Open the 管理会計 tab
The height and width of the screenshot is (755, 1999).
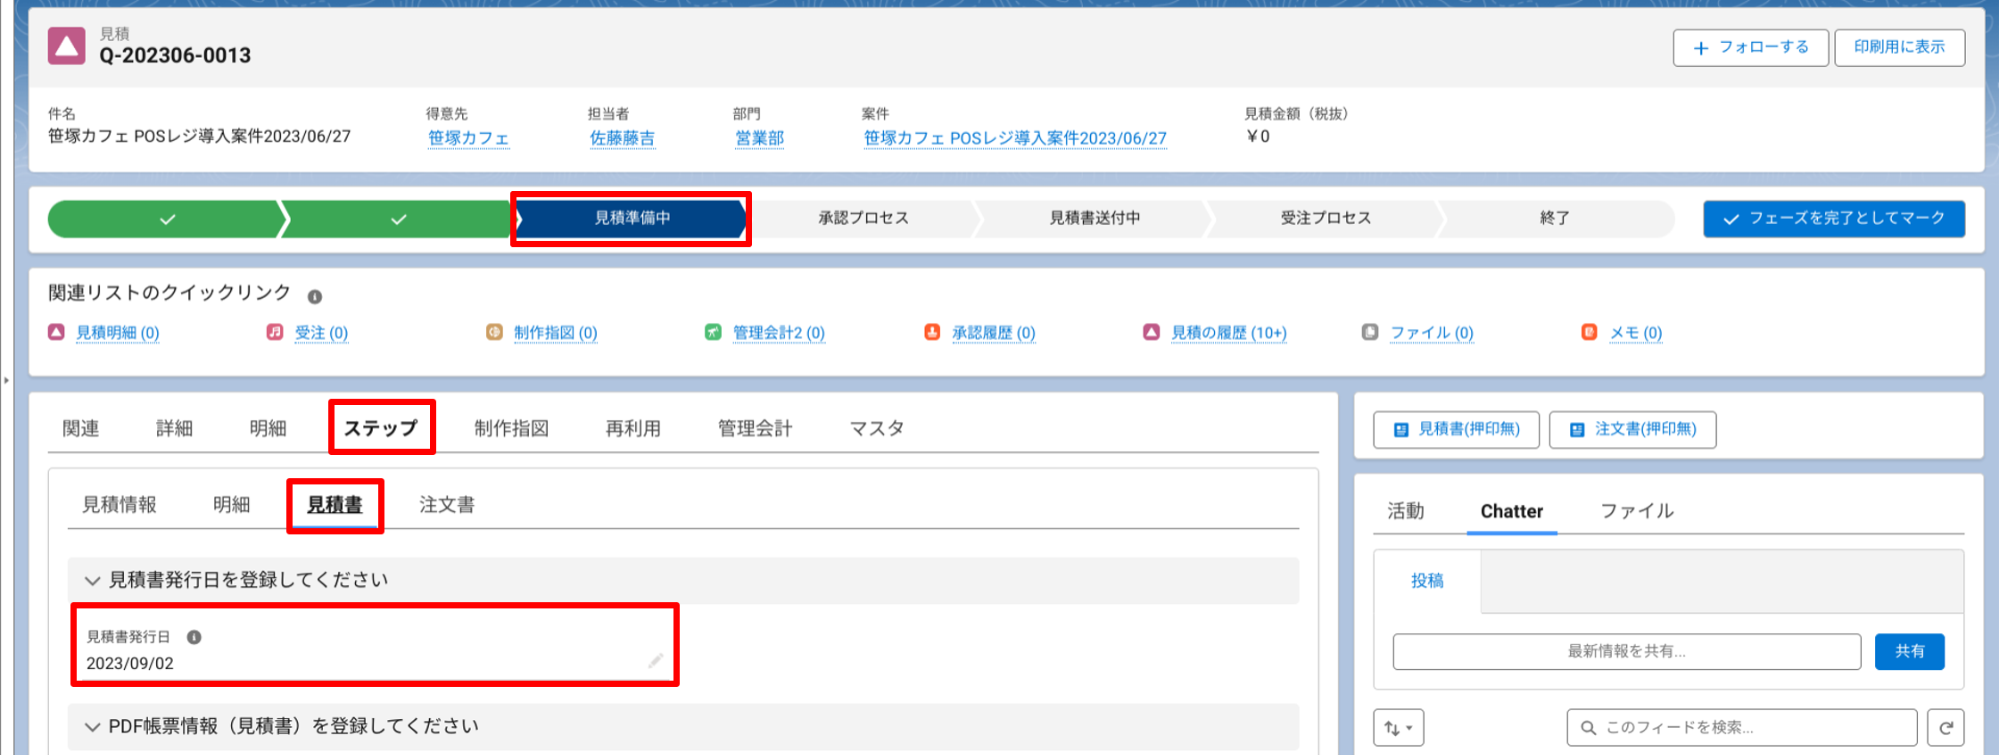[x=755, y=428]
